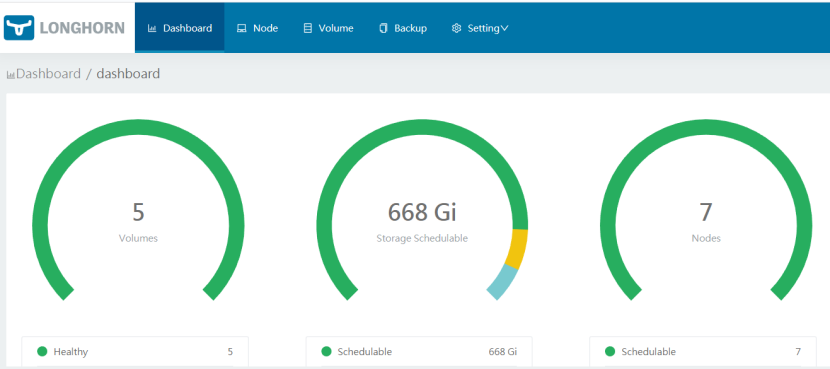The width and height of the screenshot is (830, 369).
Task: Click the Schedulable 668 Gi legend value
Action: pyautogui.click(x=502, y=352)
